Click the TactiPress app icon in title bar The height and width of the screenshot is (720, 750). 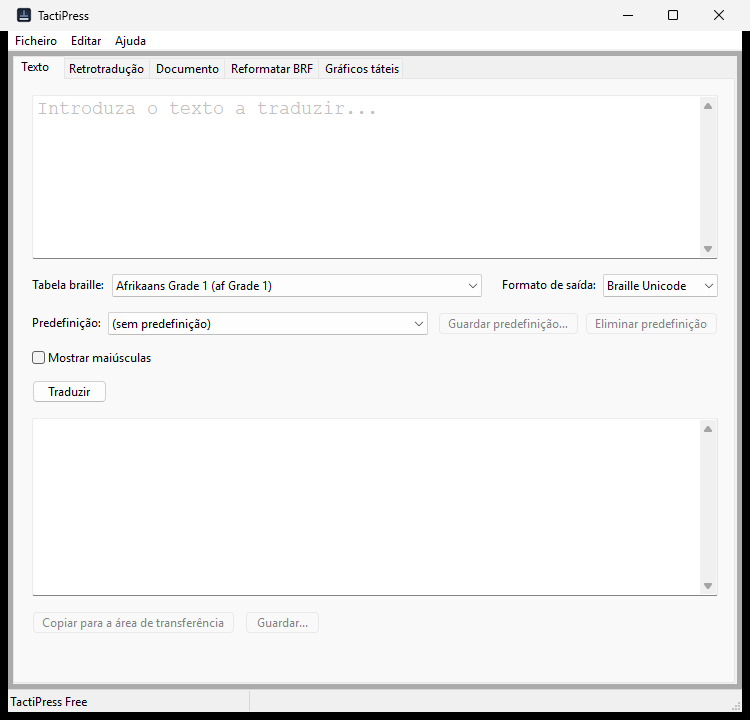point(23,15)
